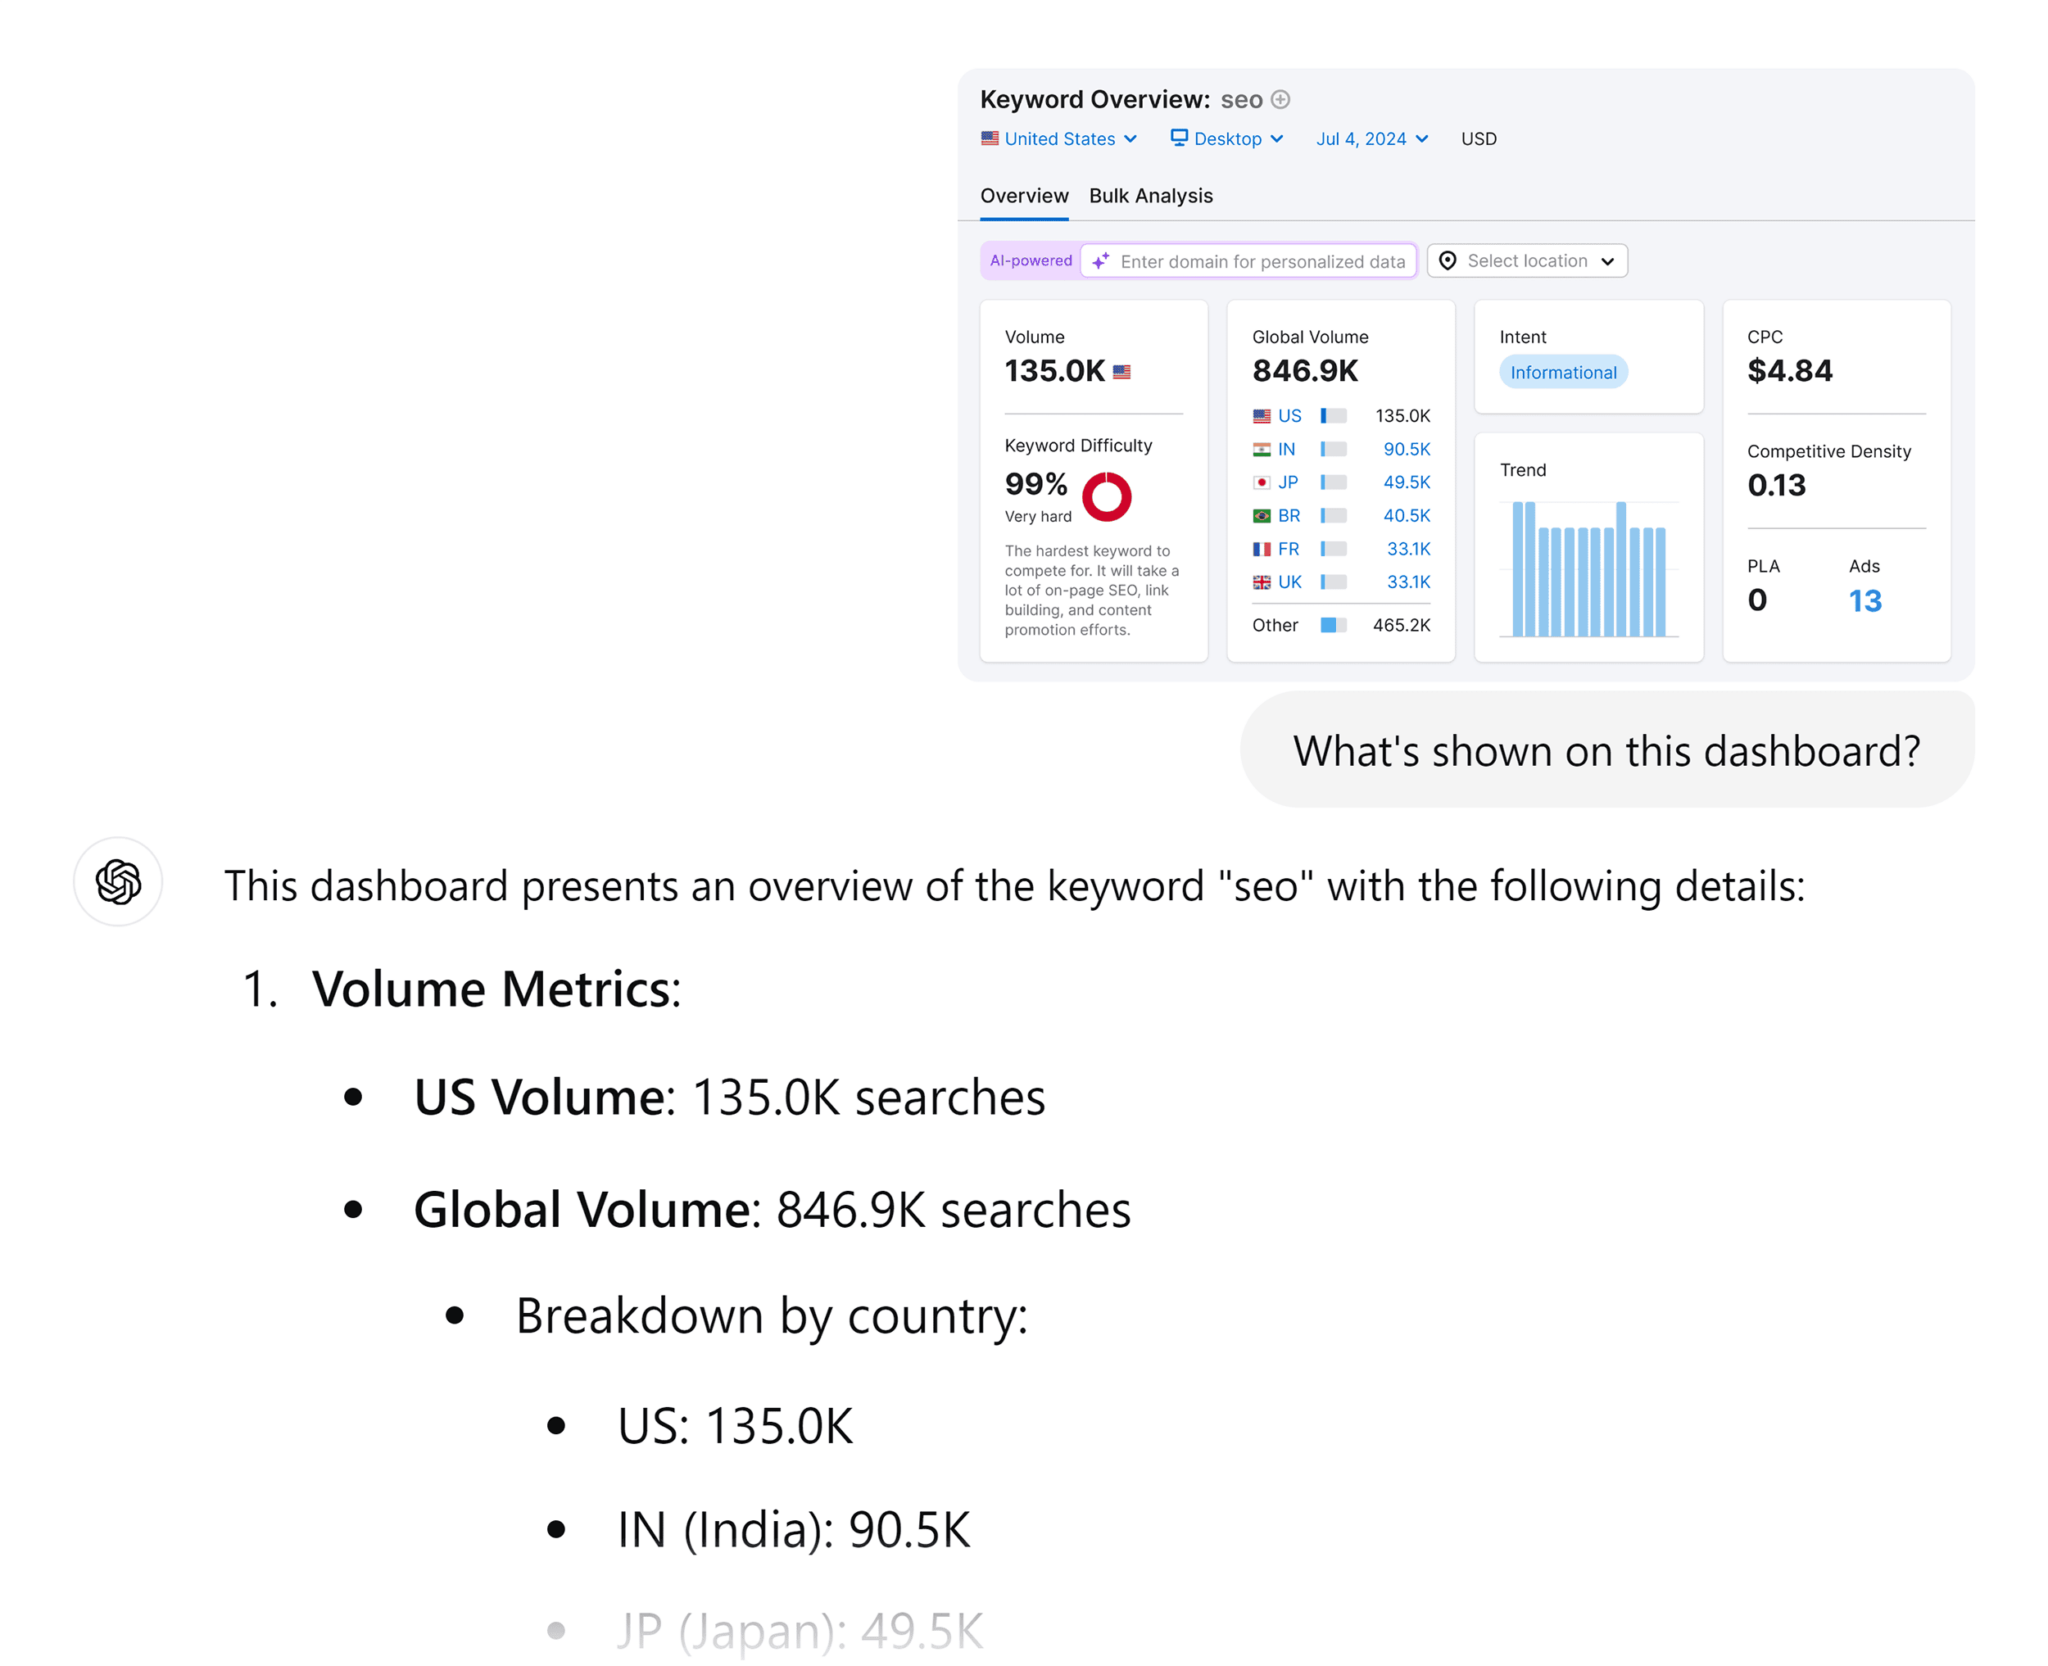Viewport: 2048px width, 1666px height.
Task: Click the AI-powered icon badge
Action: click(x=1028, y=260)
